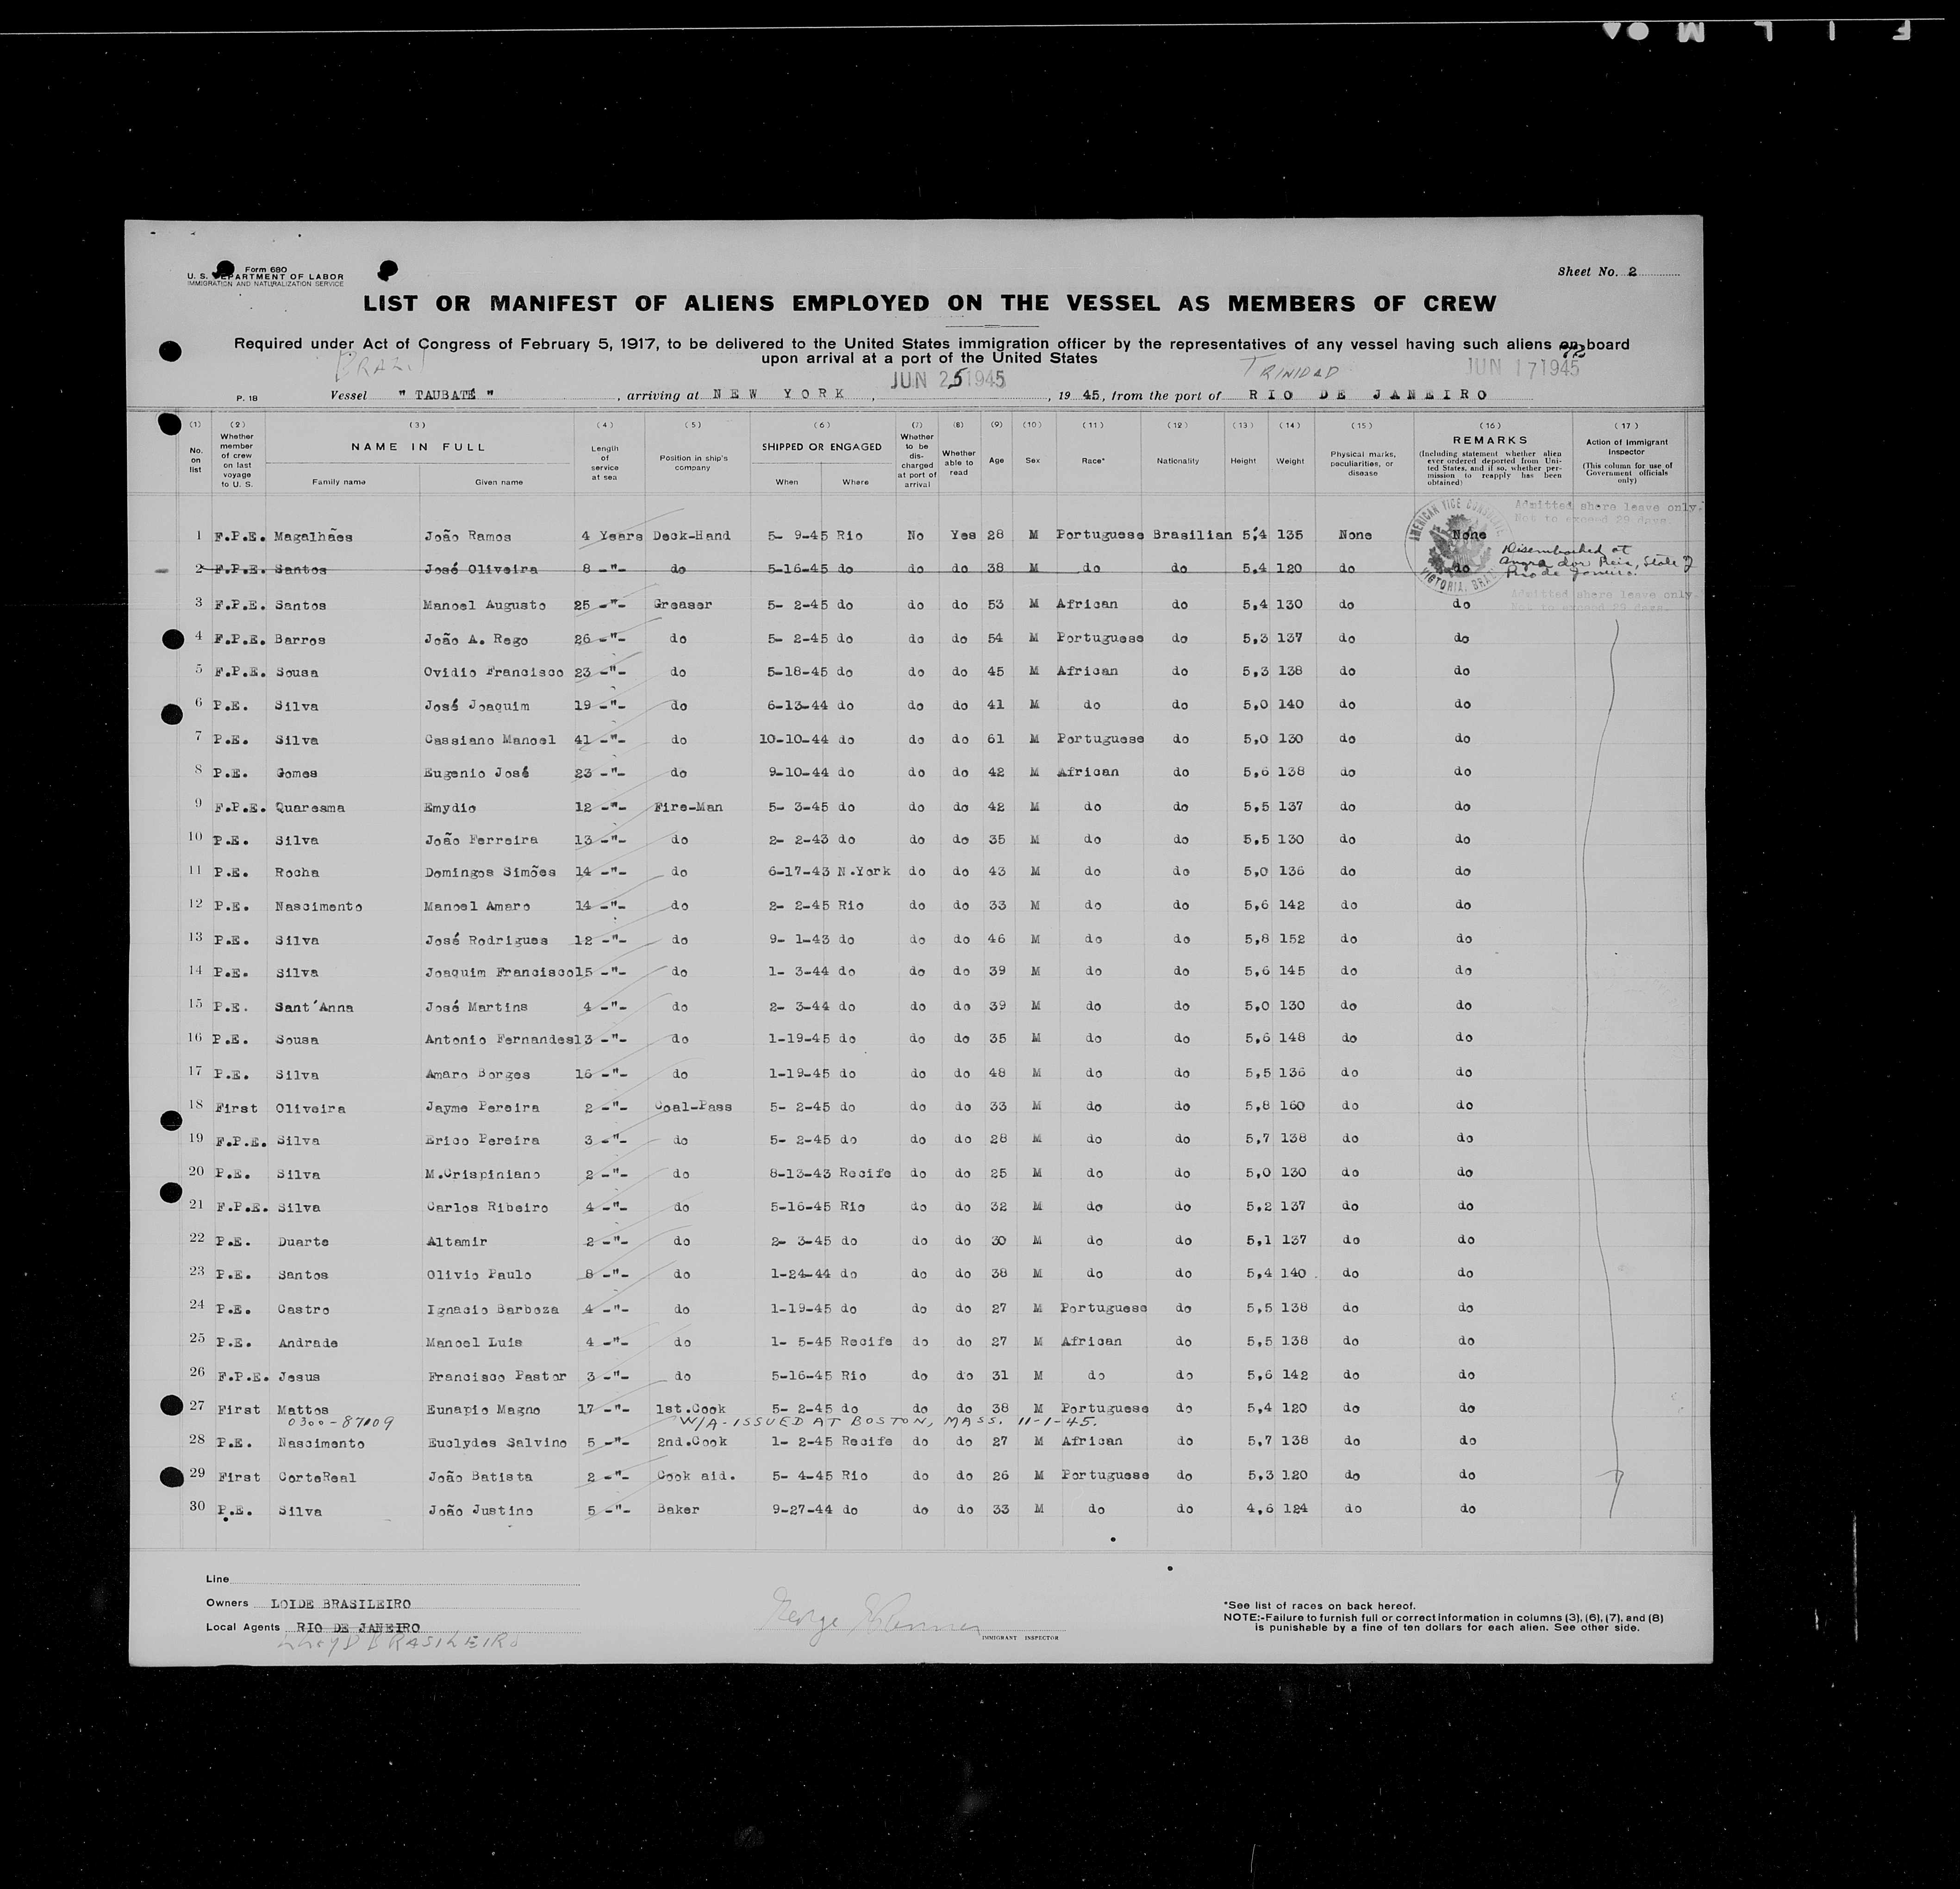Click 'SHIPPED OR ENGAGED' column header
1960x1889 pixels.
[x=822, y=447]
